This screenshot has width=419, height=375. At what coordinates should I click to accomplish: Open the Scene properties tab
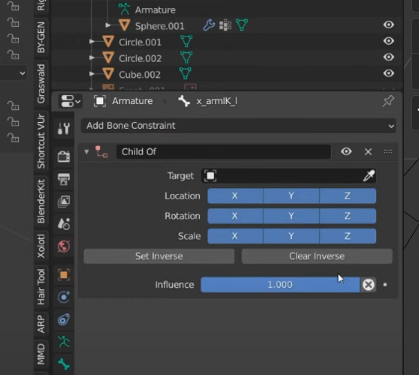click(x=63, y=224)
